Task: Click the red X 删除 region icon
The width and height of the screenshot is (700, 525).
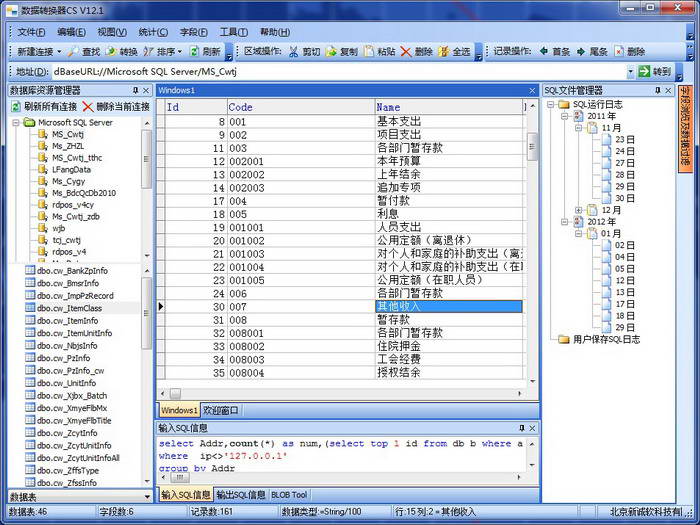Action: (416, 51)
